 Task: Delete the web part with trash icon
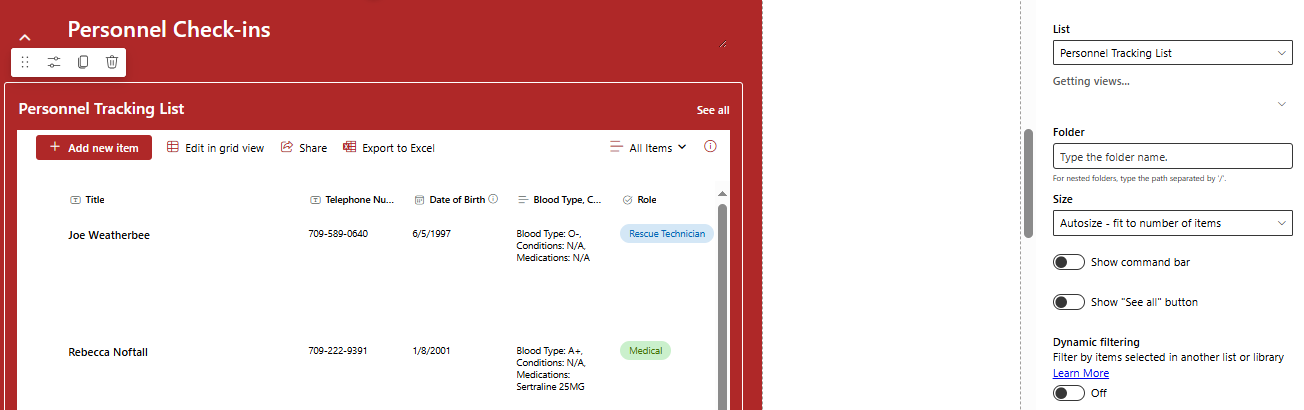(112, 62)
